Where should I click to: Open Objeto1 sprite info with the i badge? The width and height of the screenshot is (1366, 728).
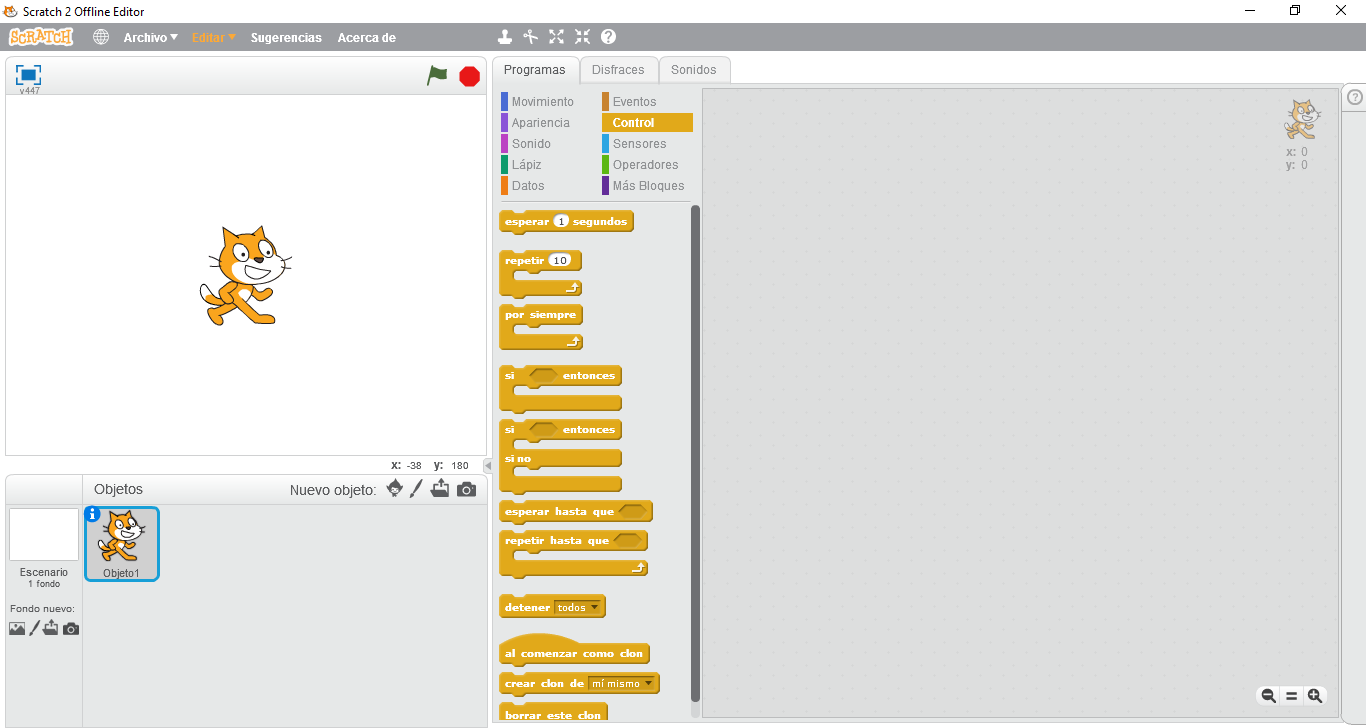click(x=93, y=513)
